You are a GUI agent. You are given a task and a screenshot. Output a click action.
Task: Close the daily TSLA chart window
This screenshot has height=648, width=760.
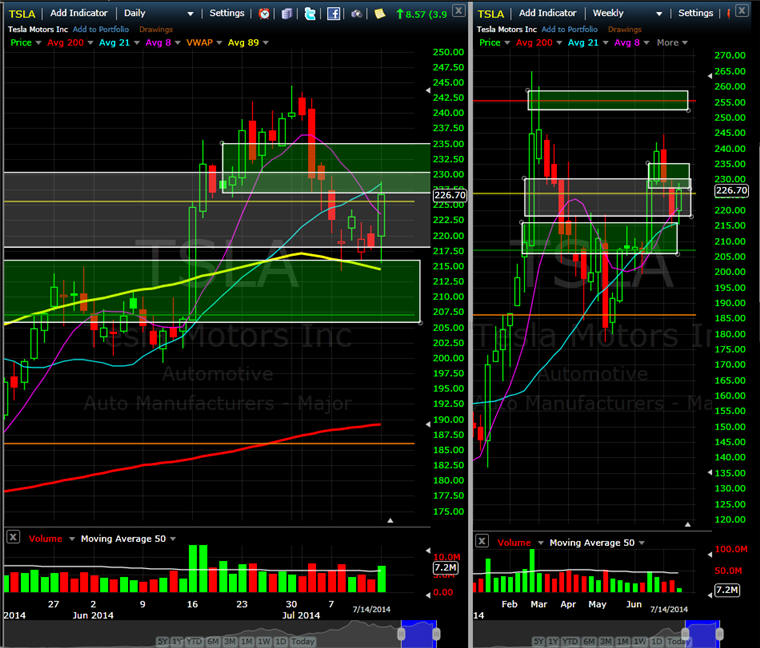tap(459, 10)
